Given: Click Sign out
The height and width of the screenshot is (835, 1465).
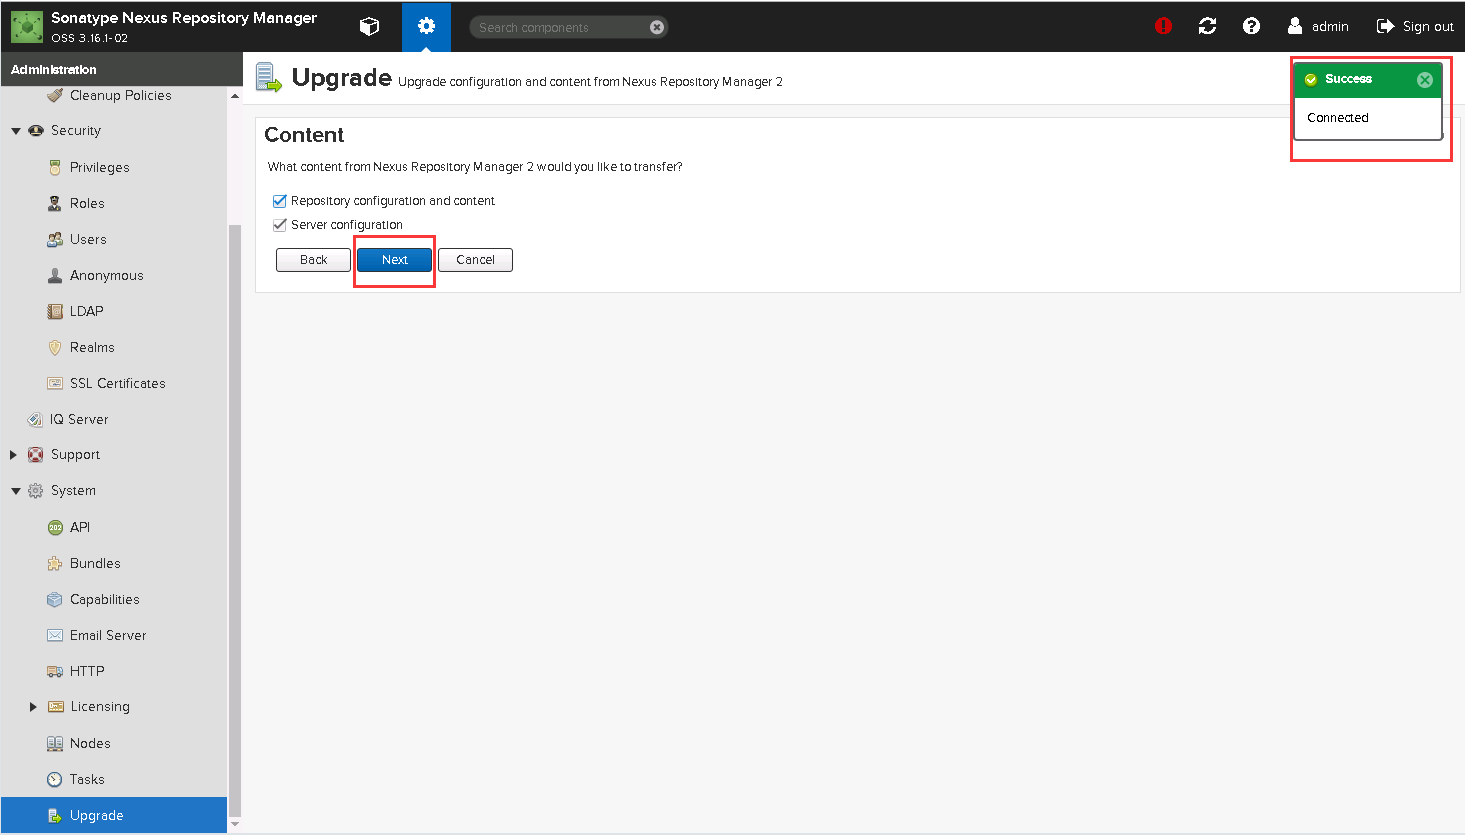Looking at the screenshot, I should coord(1415,26).
